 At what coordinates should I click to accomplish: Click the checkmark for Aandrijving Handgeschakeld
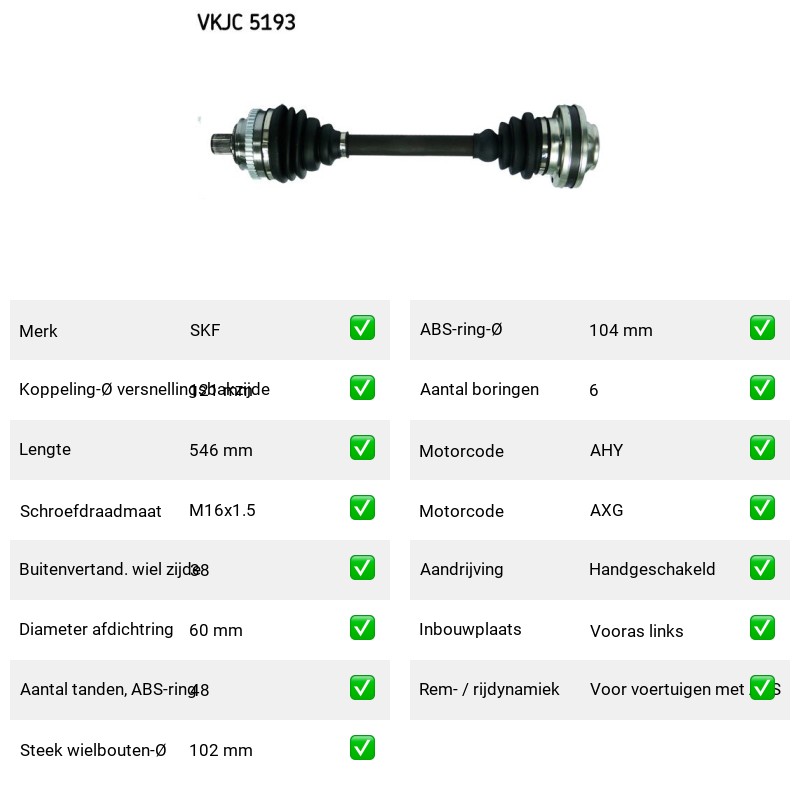[x=762, y=568]
